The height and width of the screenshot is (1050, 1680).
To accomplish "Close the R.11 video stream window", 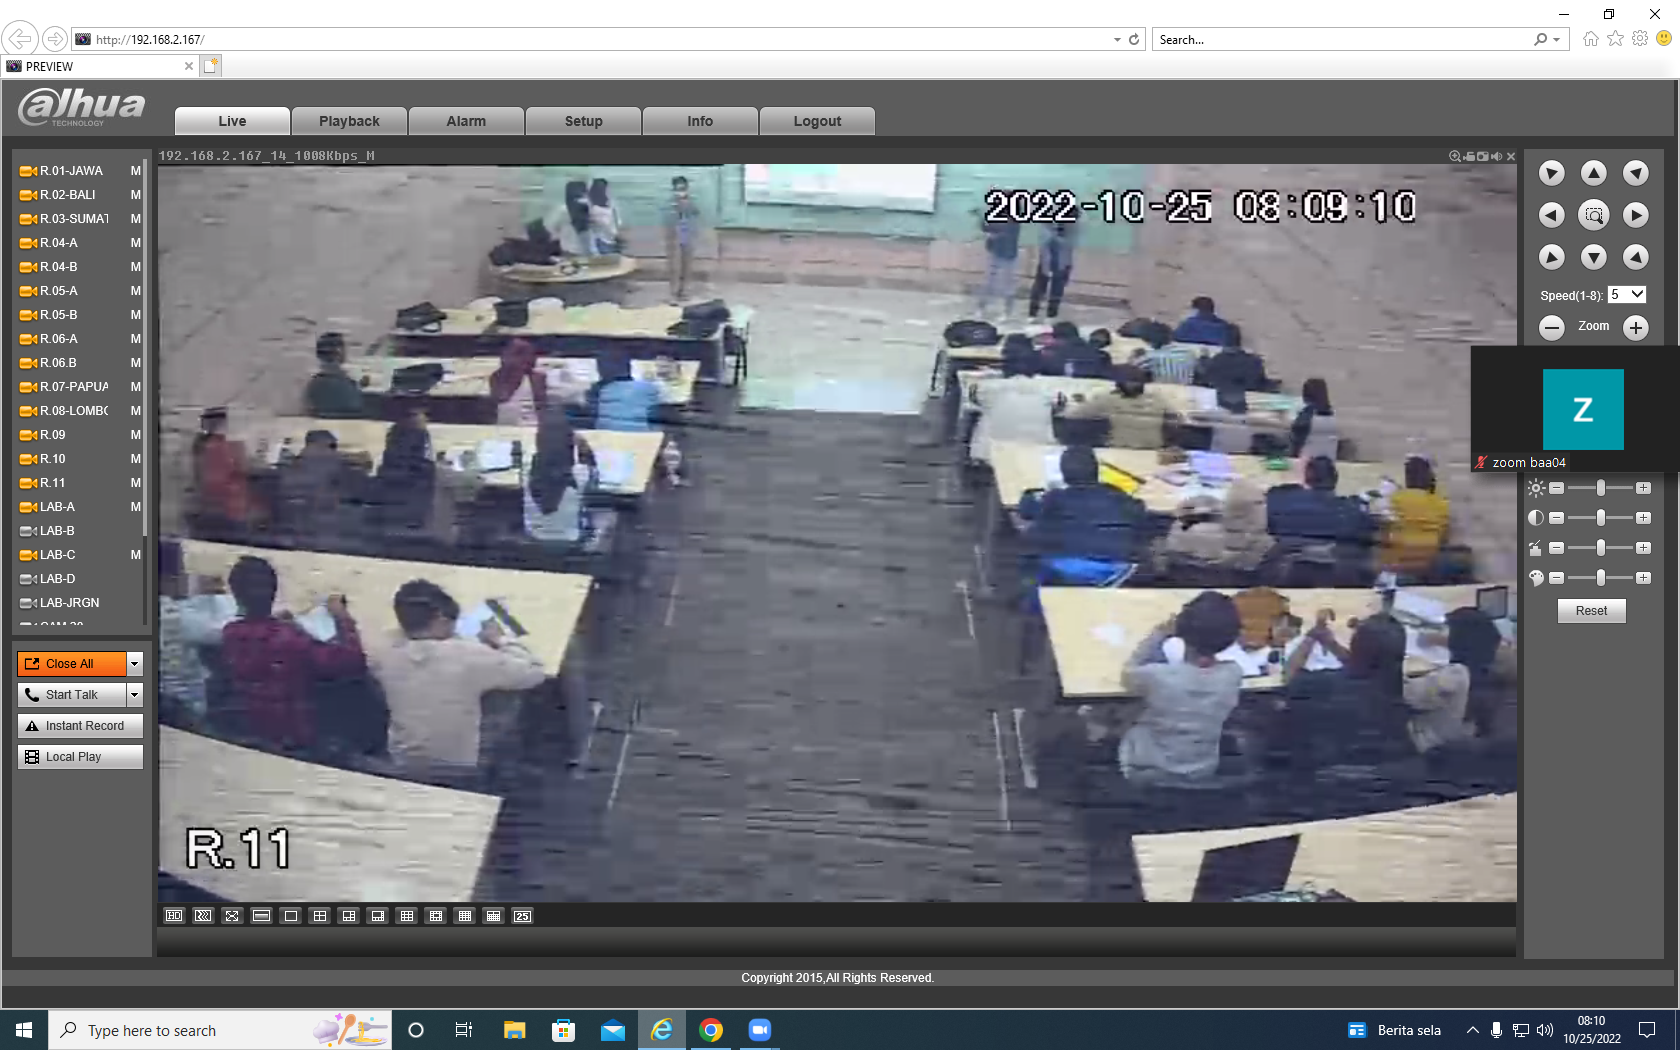I will click(x=1511, y=156).
